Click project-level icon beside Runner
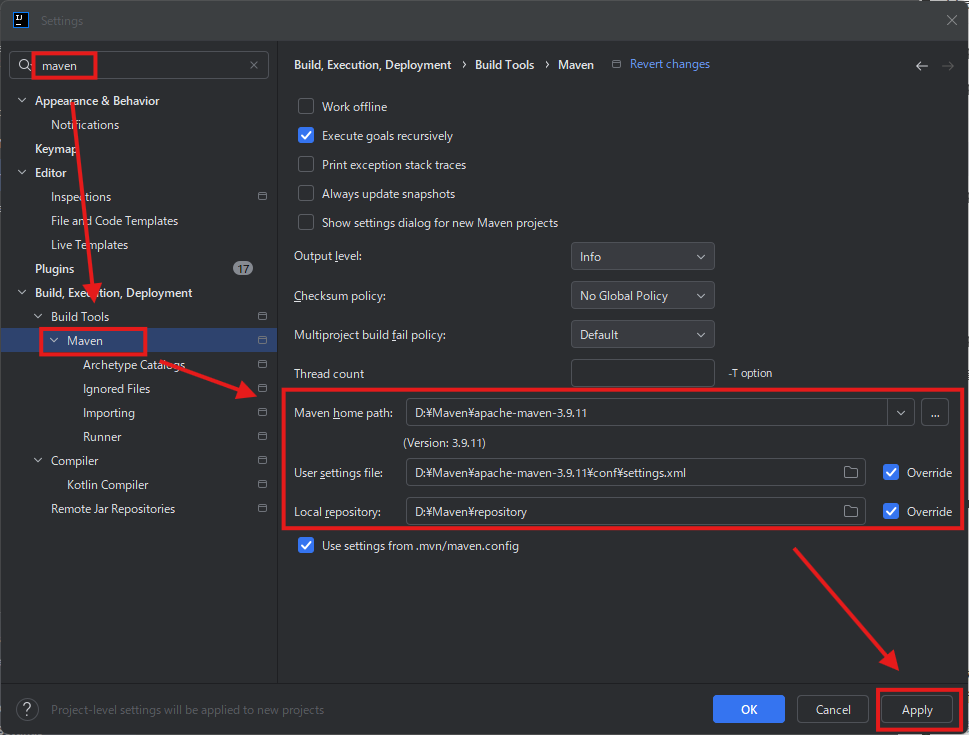The image size is (969, 735). (x=262, y=436)
